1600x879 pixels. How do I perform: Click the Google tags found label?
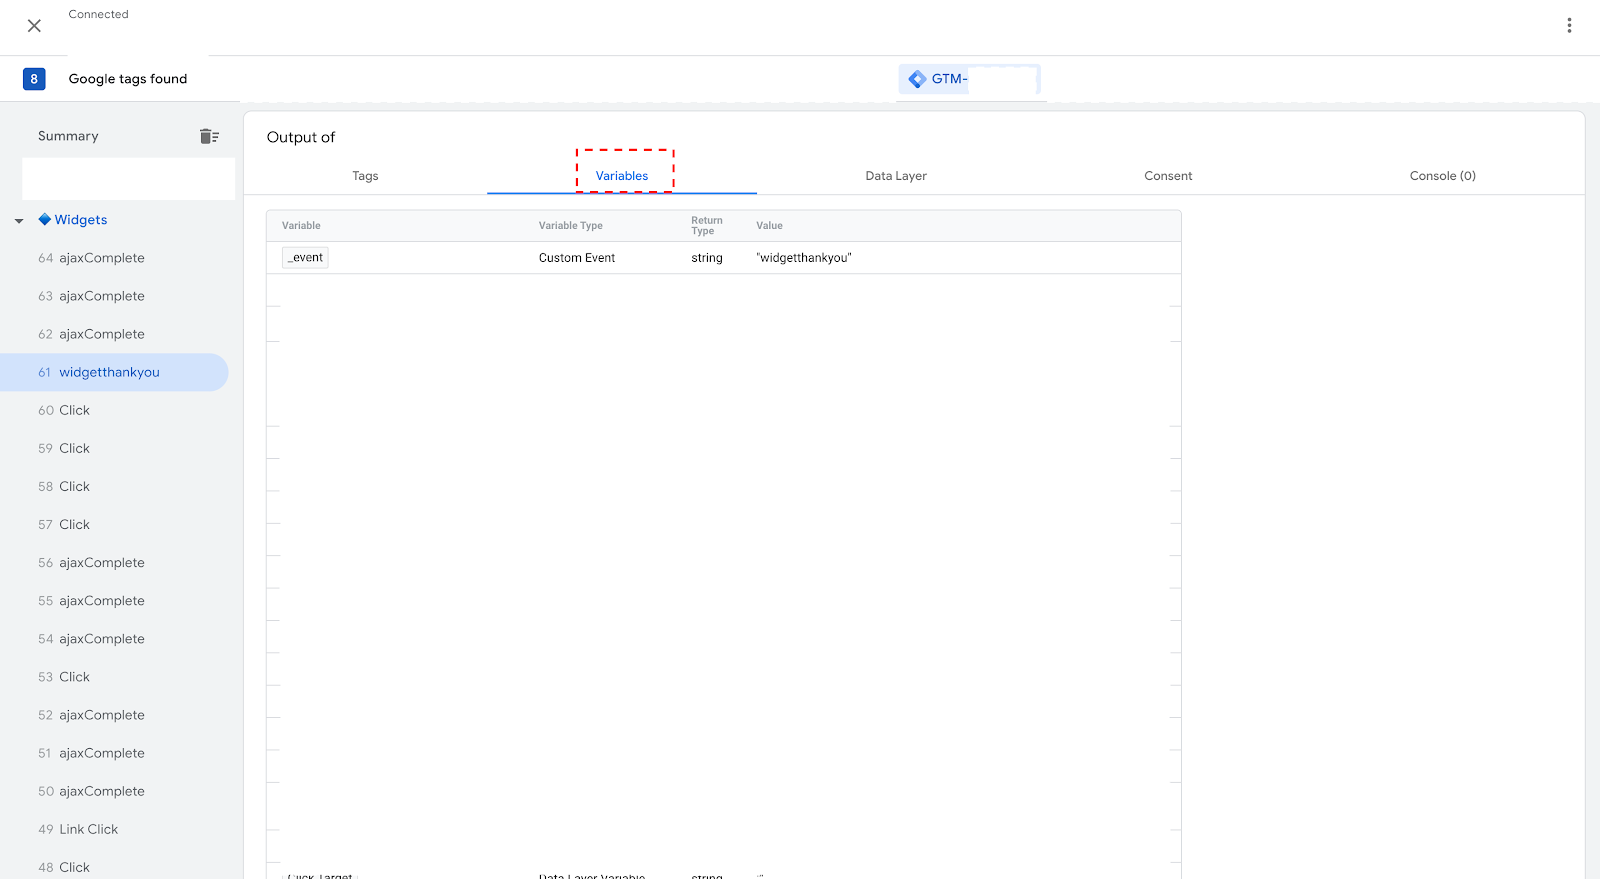pyautogui.click(x=128, y=79)
